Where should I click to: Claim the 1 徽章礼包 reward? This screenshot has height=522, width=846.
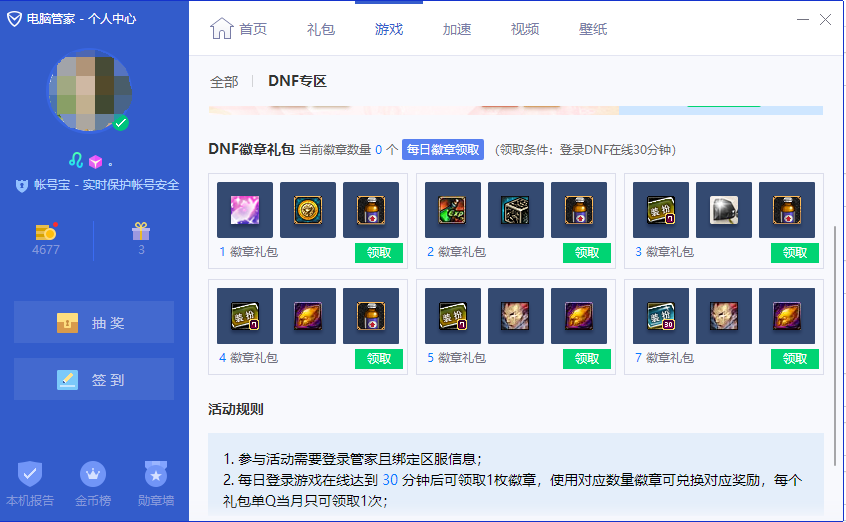click(x=379, y=253)
